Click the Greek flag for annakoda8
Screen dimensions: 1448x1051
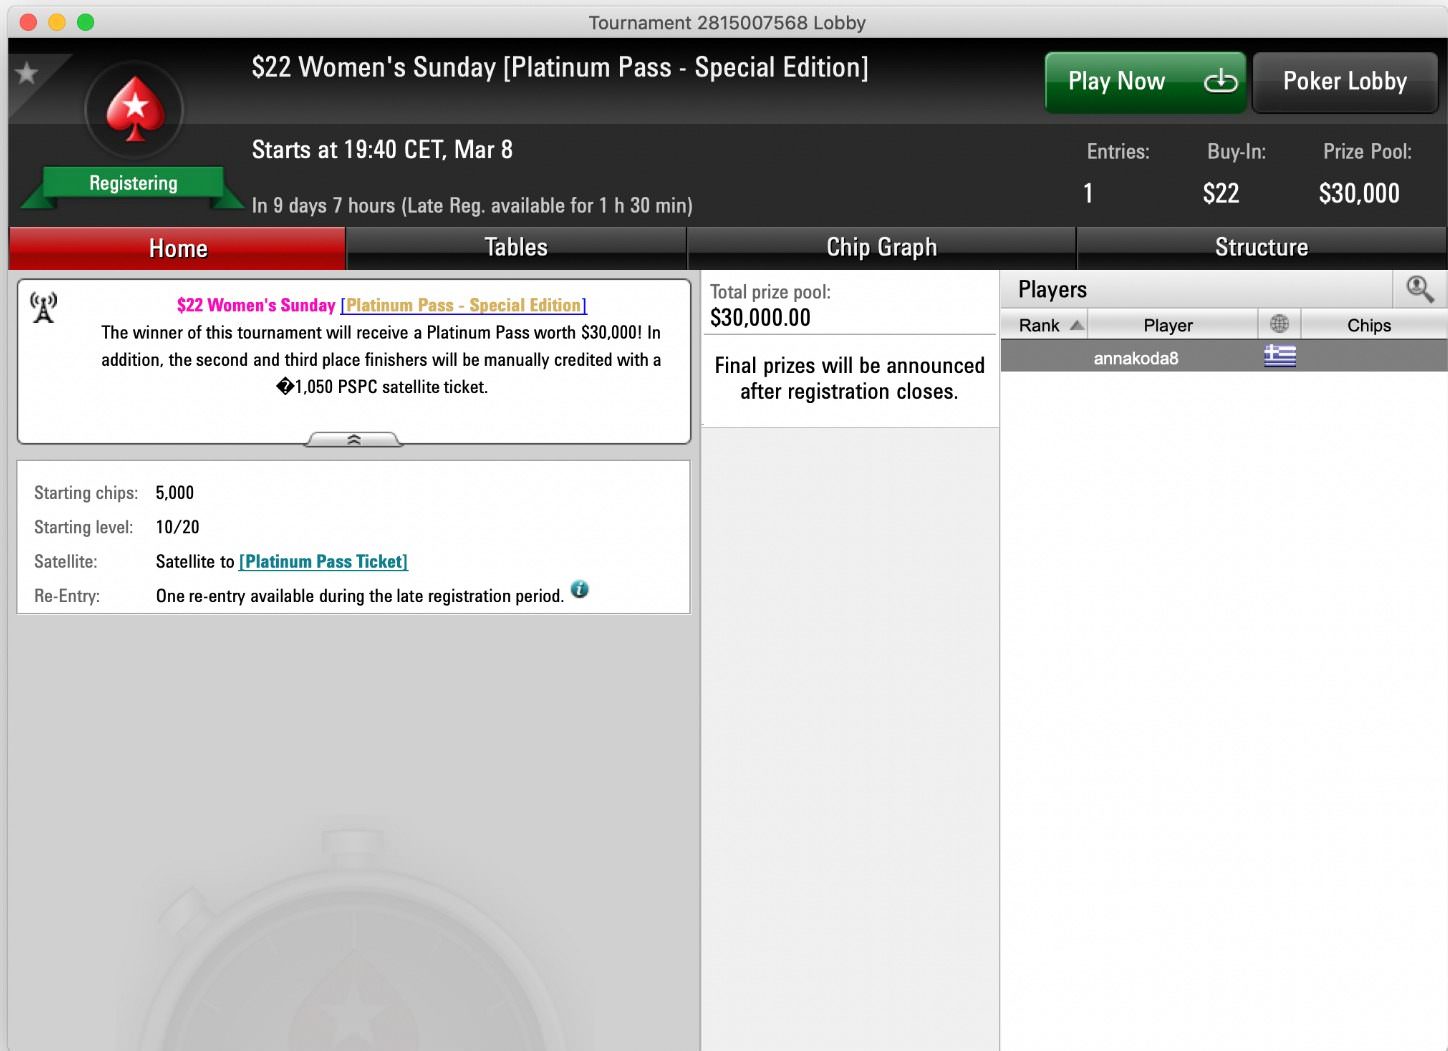[x=1279, y=356]
